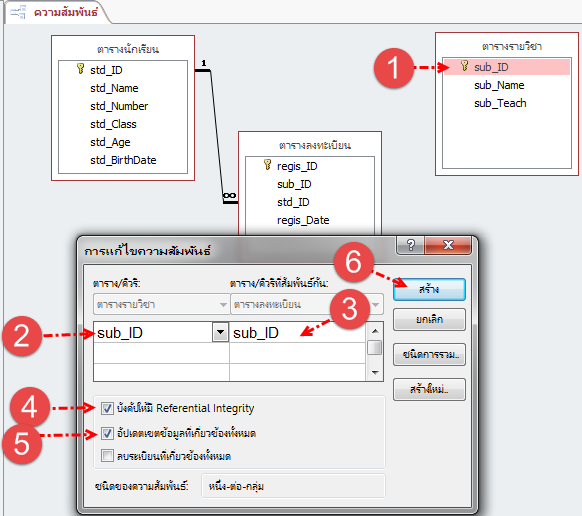Click the key icon next to regis_ID
582x516 pixels.
[x=267, y=164]
